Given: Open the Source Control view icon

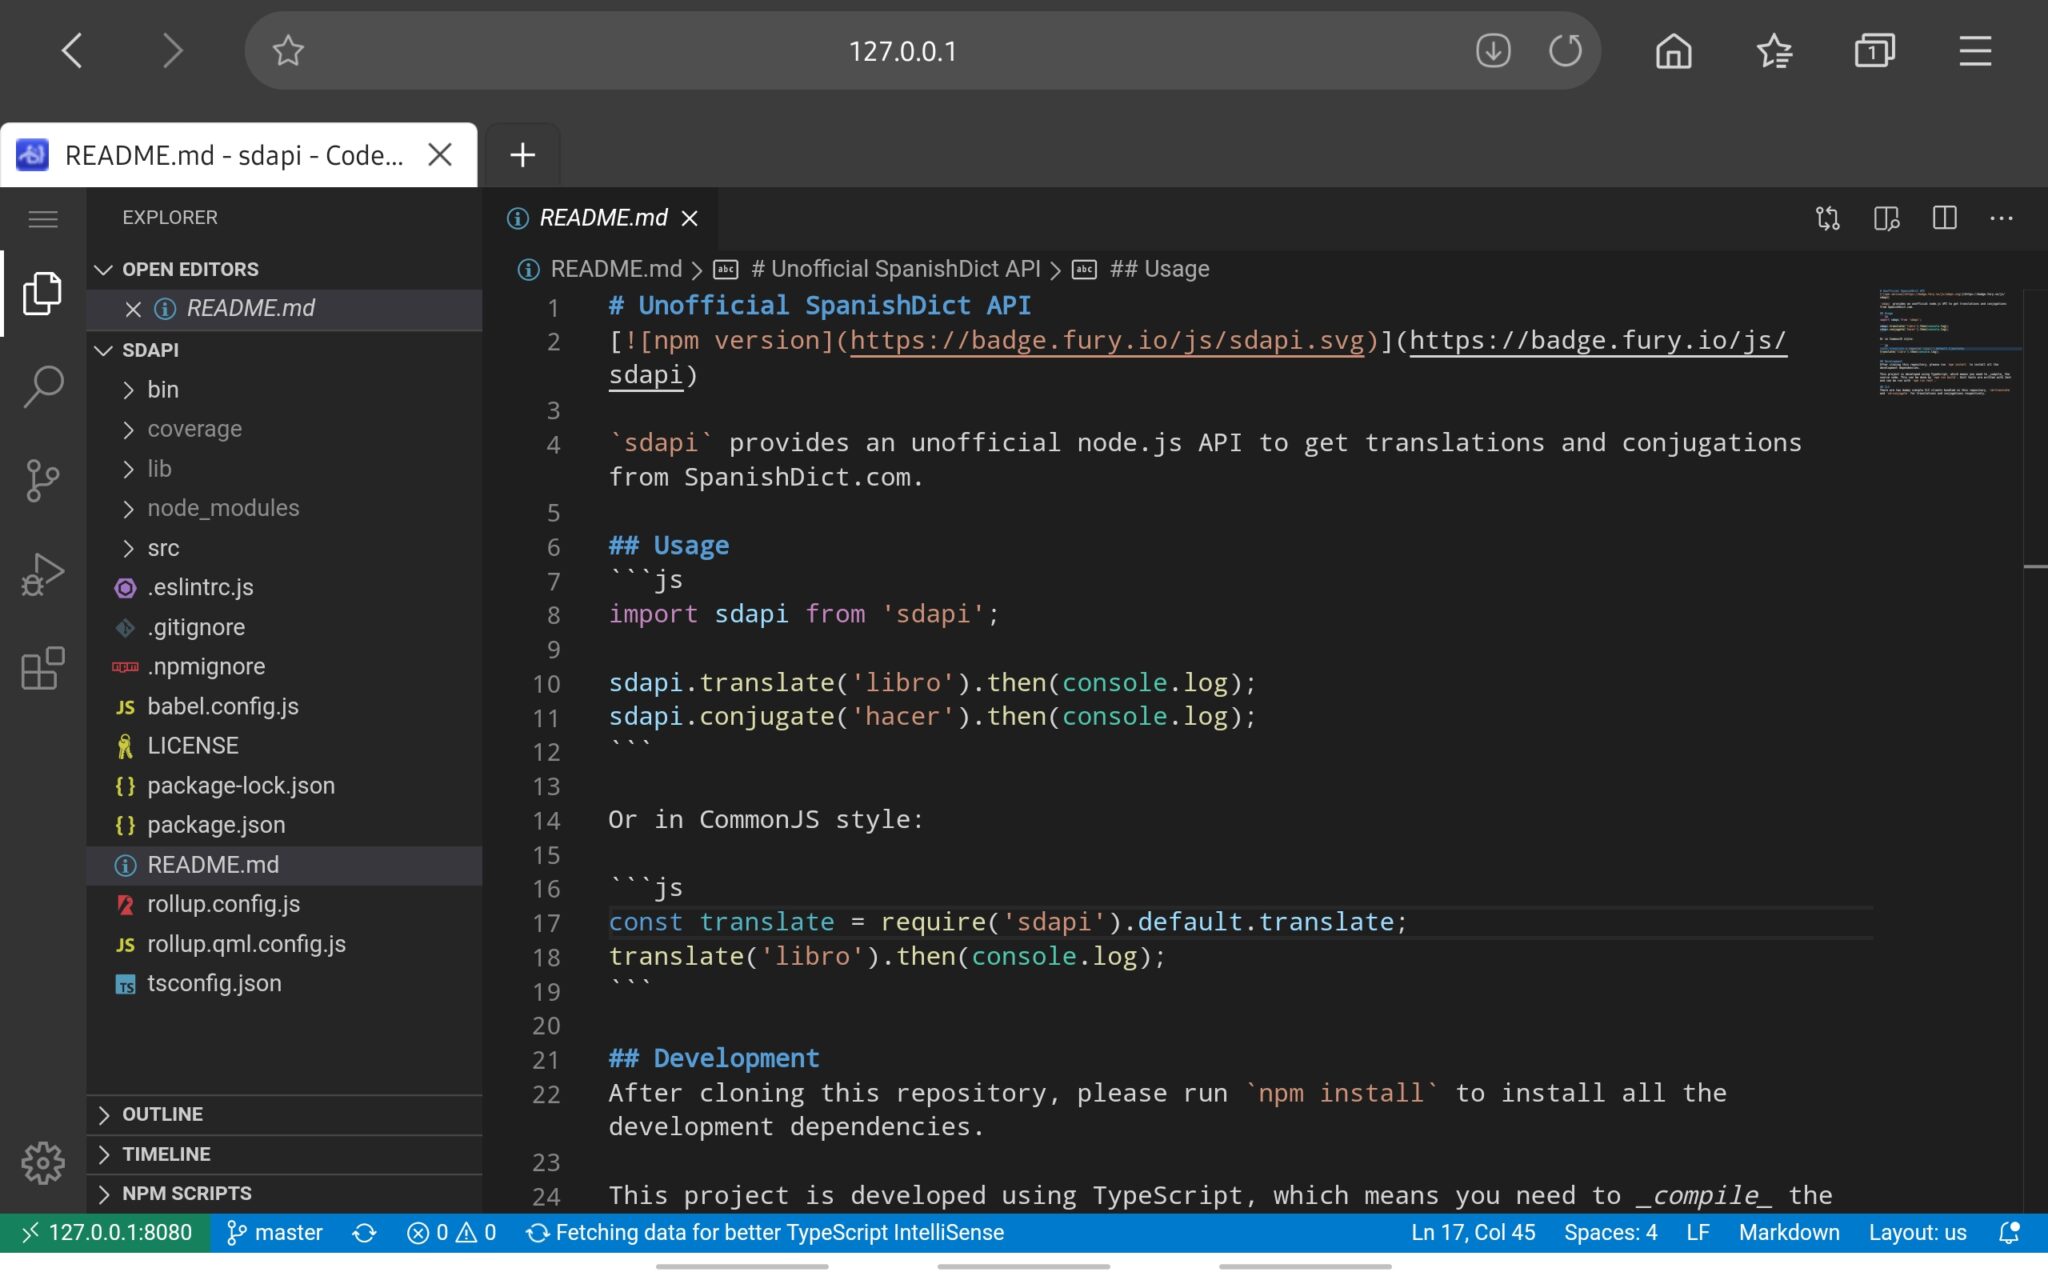Looking at the screenshot, I should click(43, 480).
